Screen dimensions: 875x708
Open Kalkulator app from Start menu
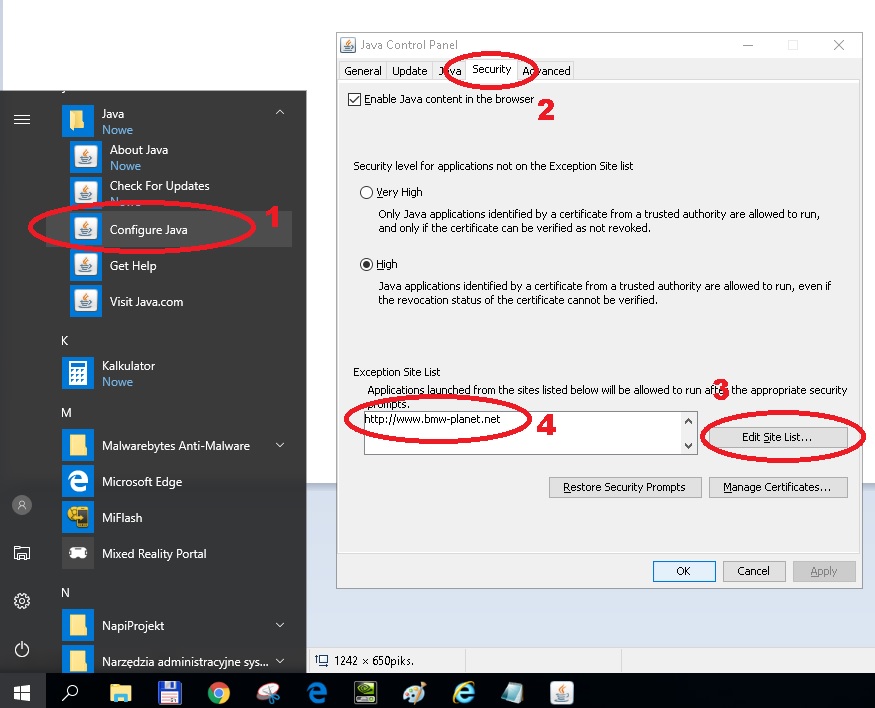click(128, 366)
